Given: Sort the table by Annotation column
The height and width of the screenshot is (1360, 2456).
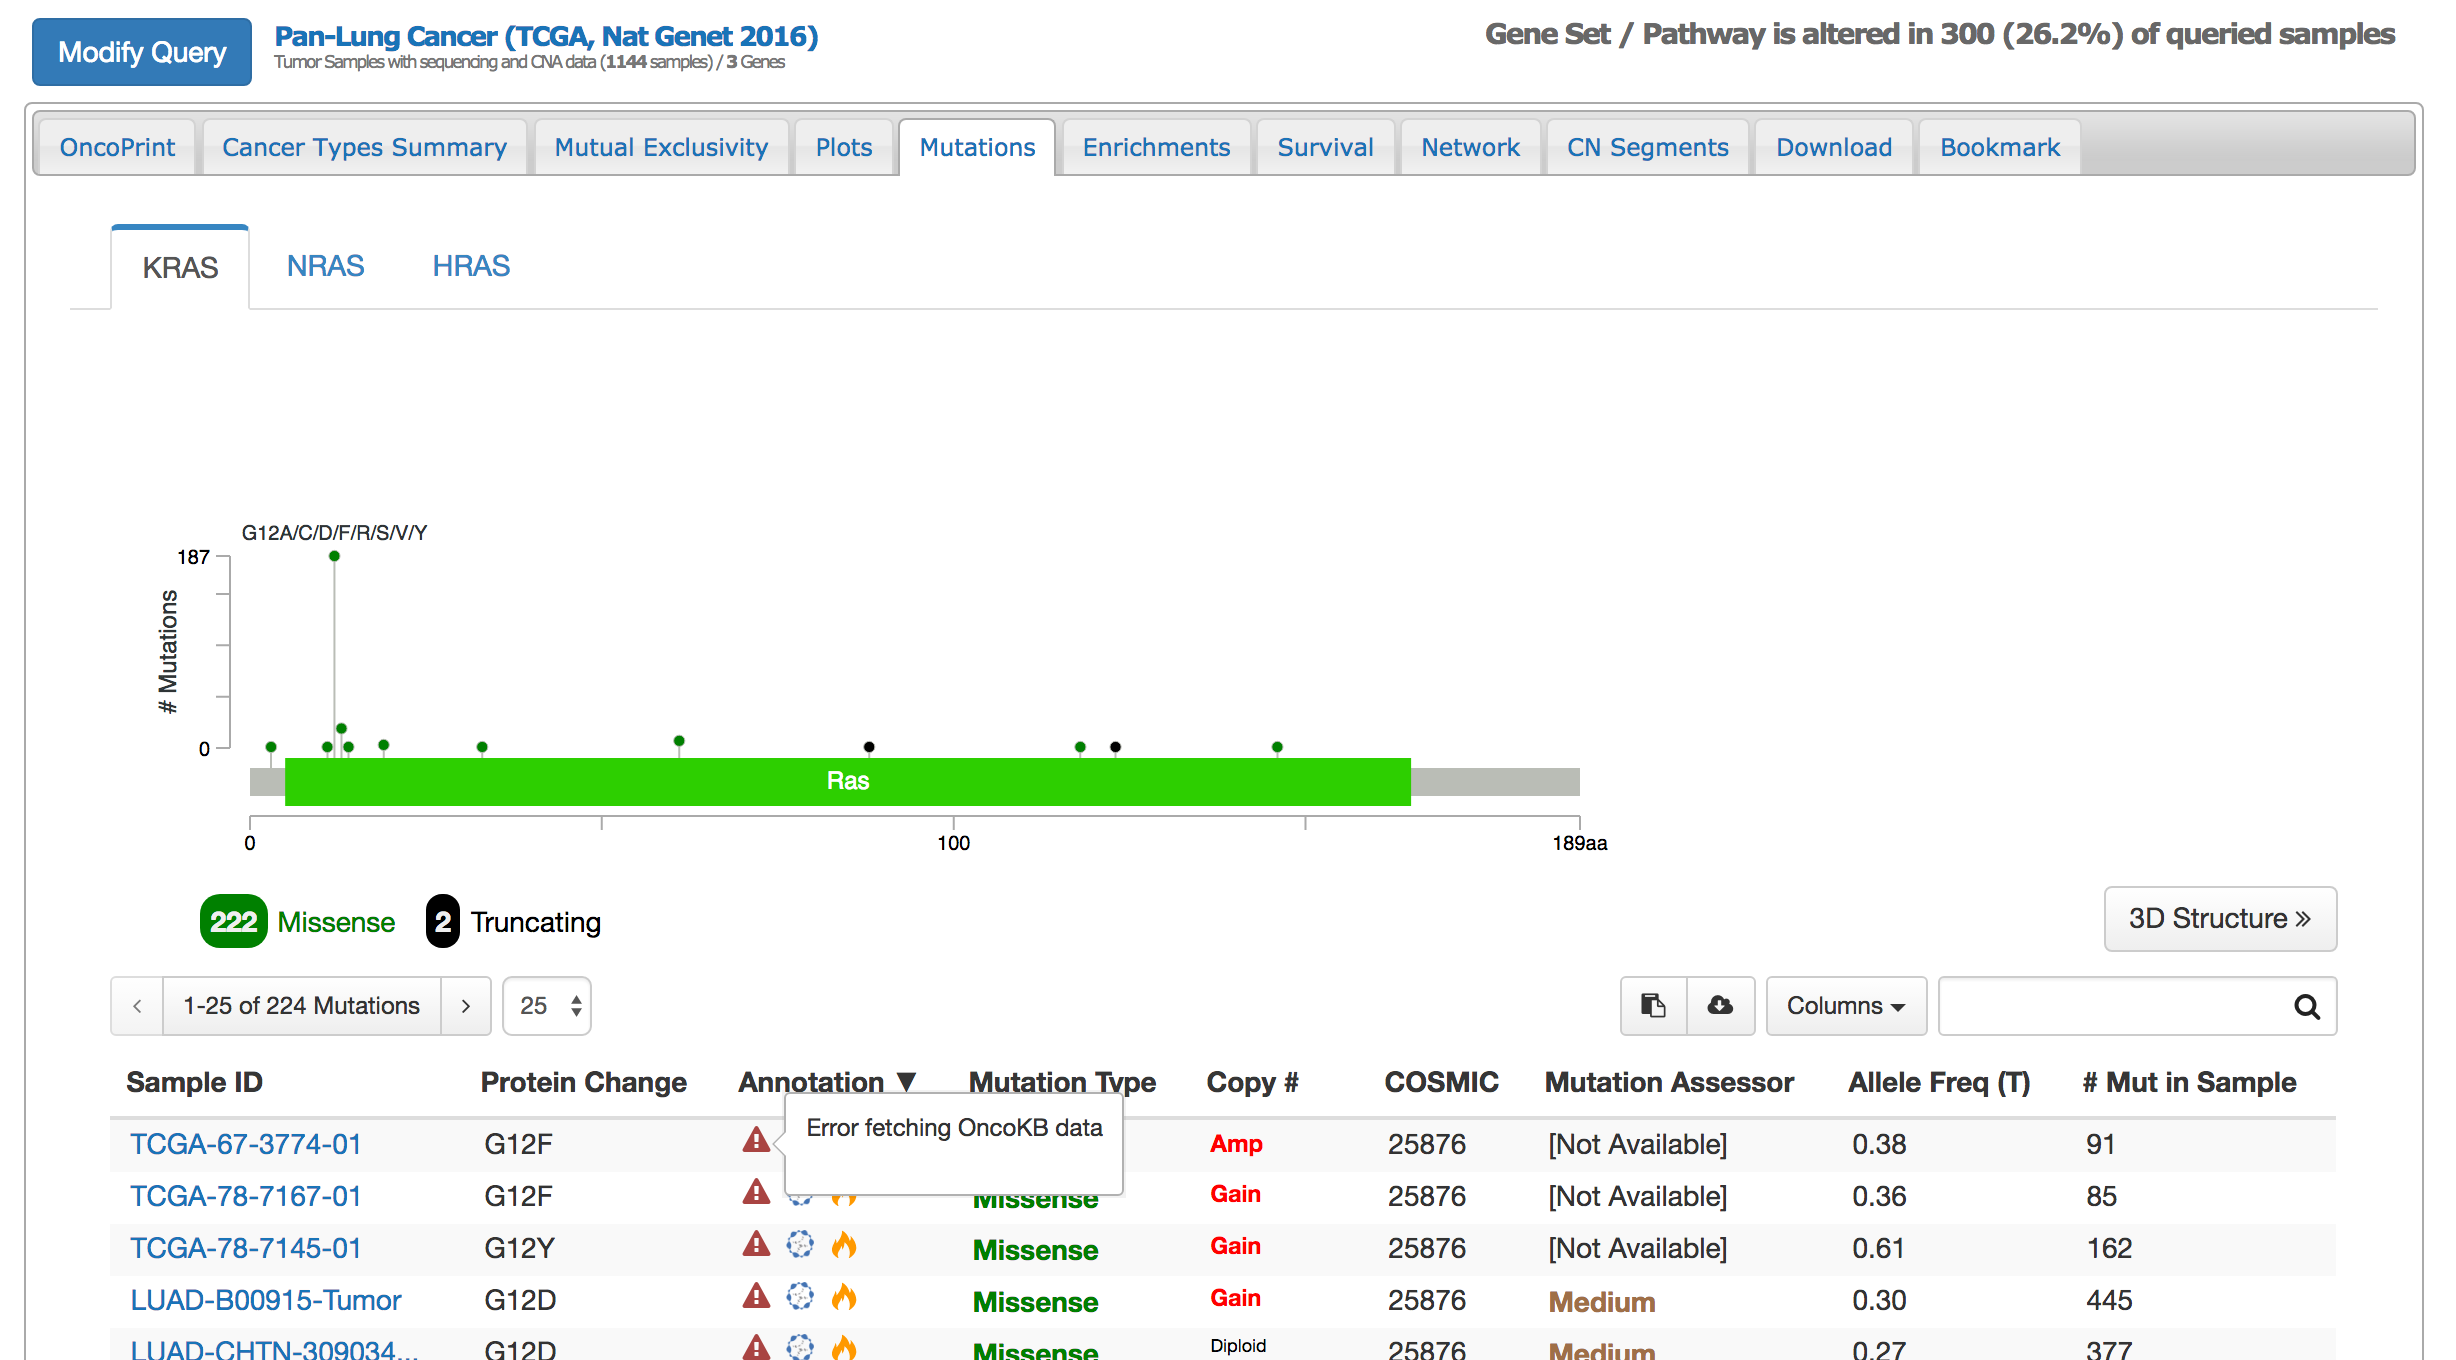Looking at the screenshot, I should (x=828, y=1082).
